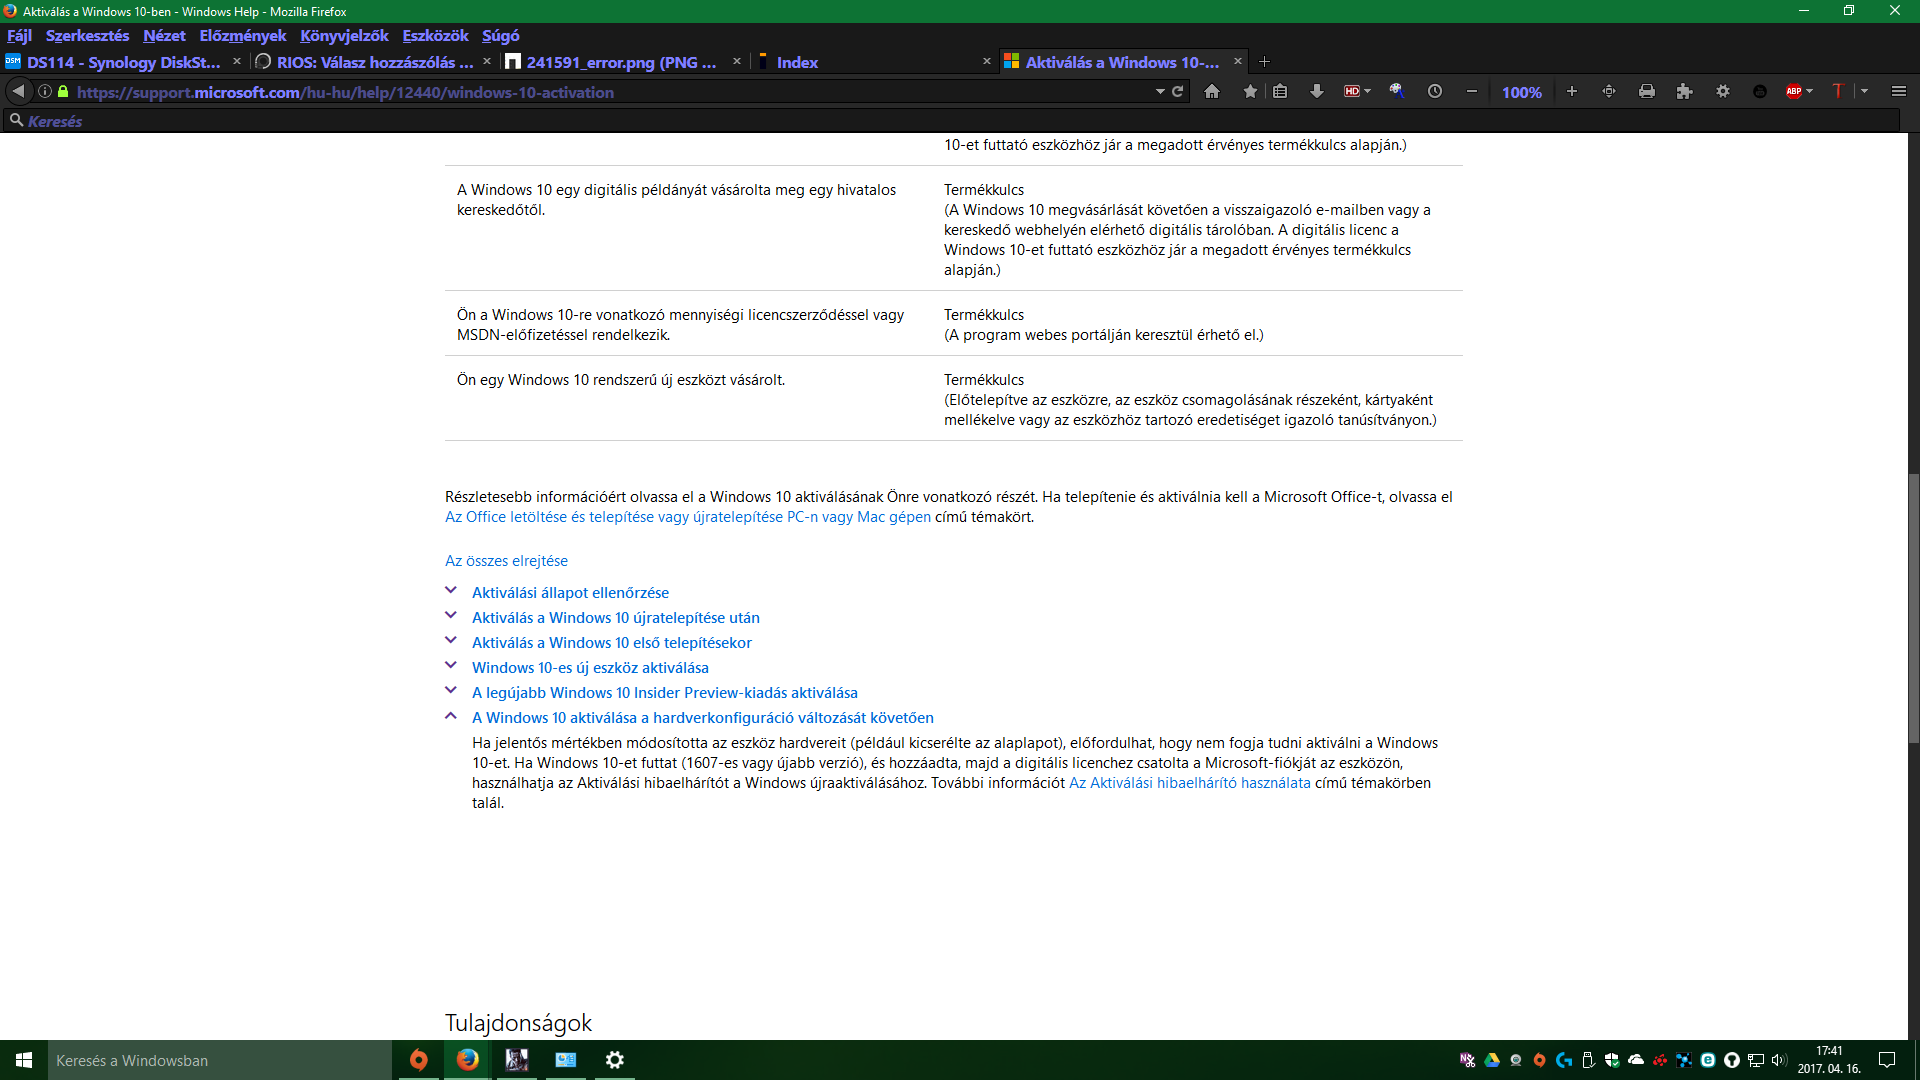Click the Keresés search field below toolbar
This screenshot has height=1080, width=1920.
(950, 121)
